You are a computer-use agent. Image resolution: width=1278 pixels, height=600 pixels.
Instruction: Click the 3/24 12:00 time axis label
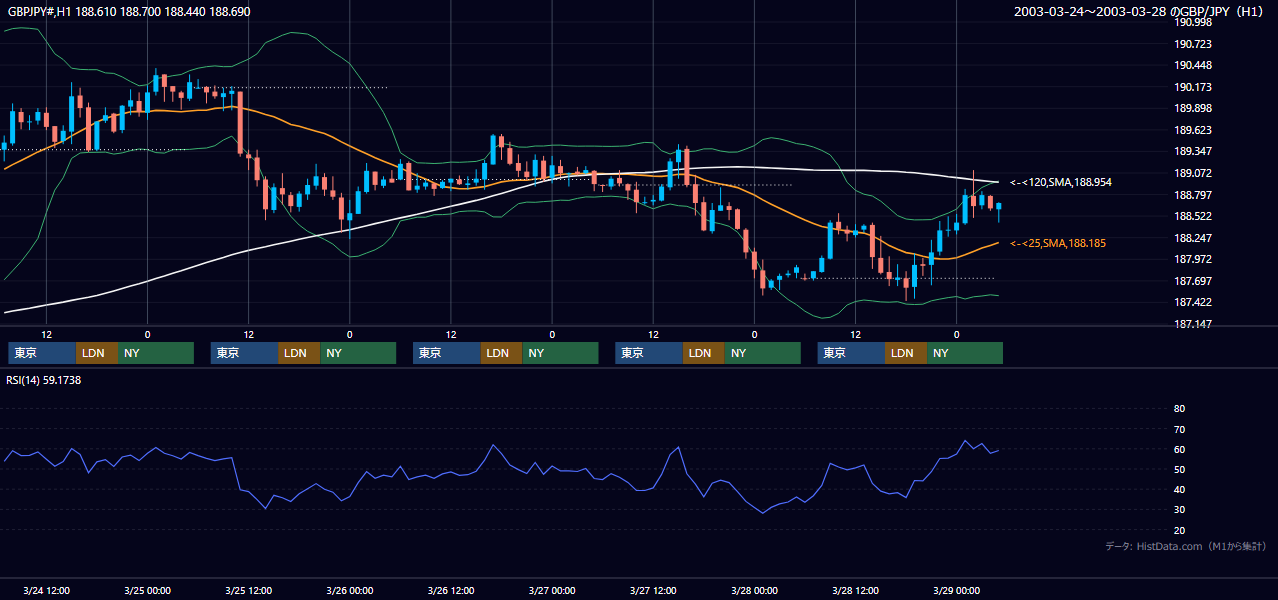tap(46, 590)
